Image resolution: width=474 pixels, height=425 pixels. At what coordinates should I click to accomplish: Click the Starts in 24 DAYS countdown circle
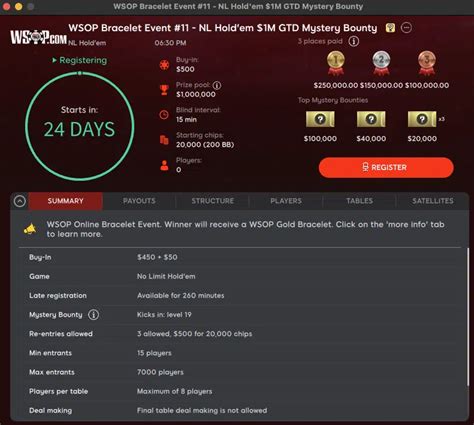(80, 126)
